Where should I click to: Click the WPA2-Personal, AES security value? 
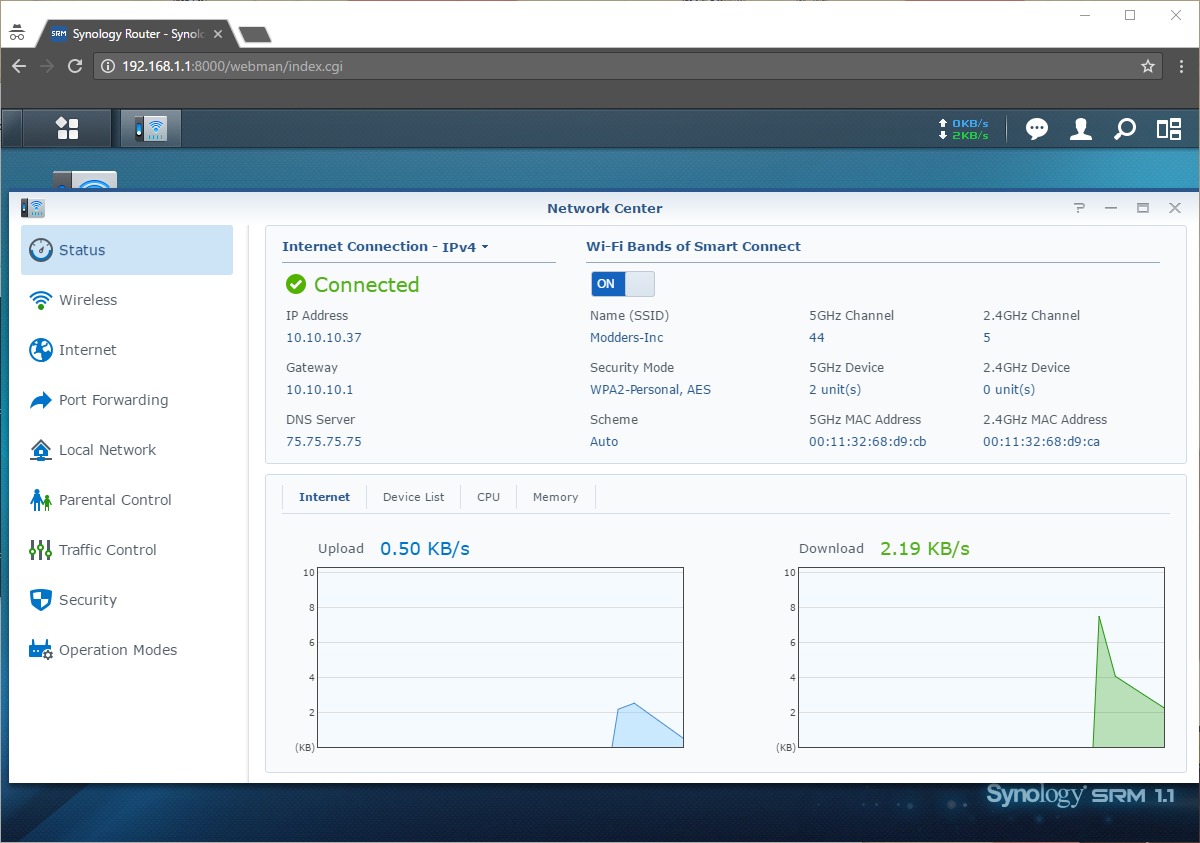[650, 390]
